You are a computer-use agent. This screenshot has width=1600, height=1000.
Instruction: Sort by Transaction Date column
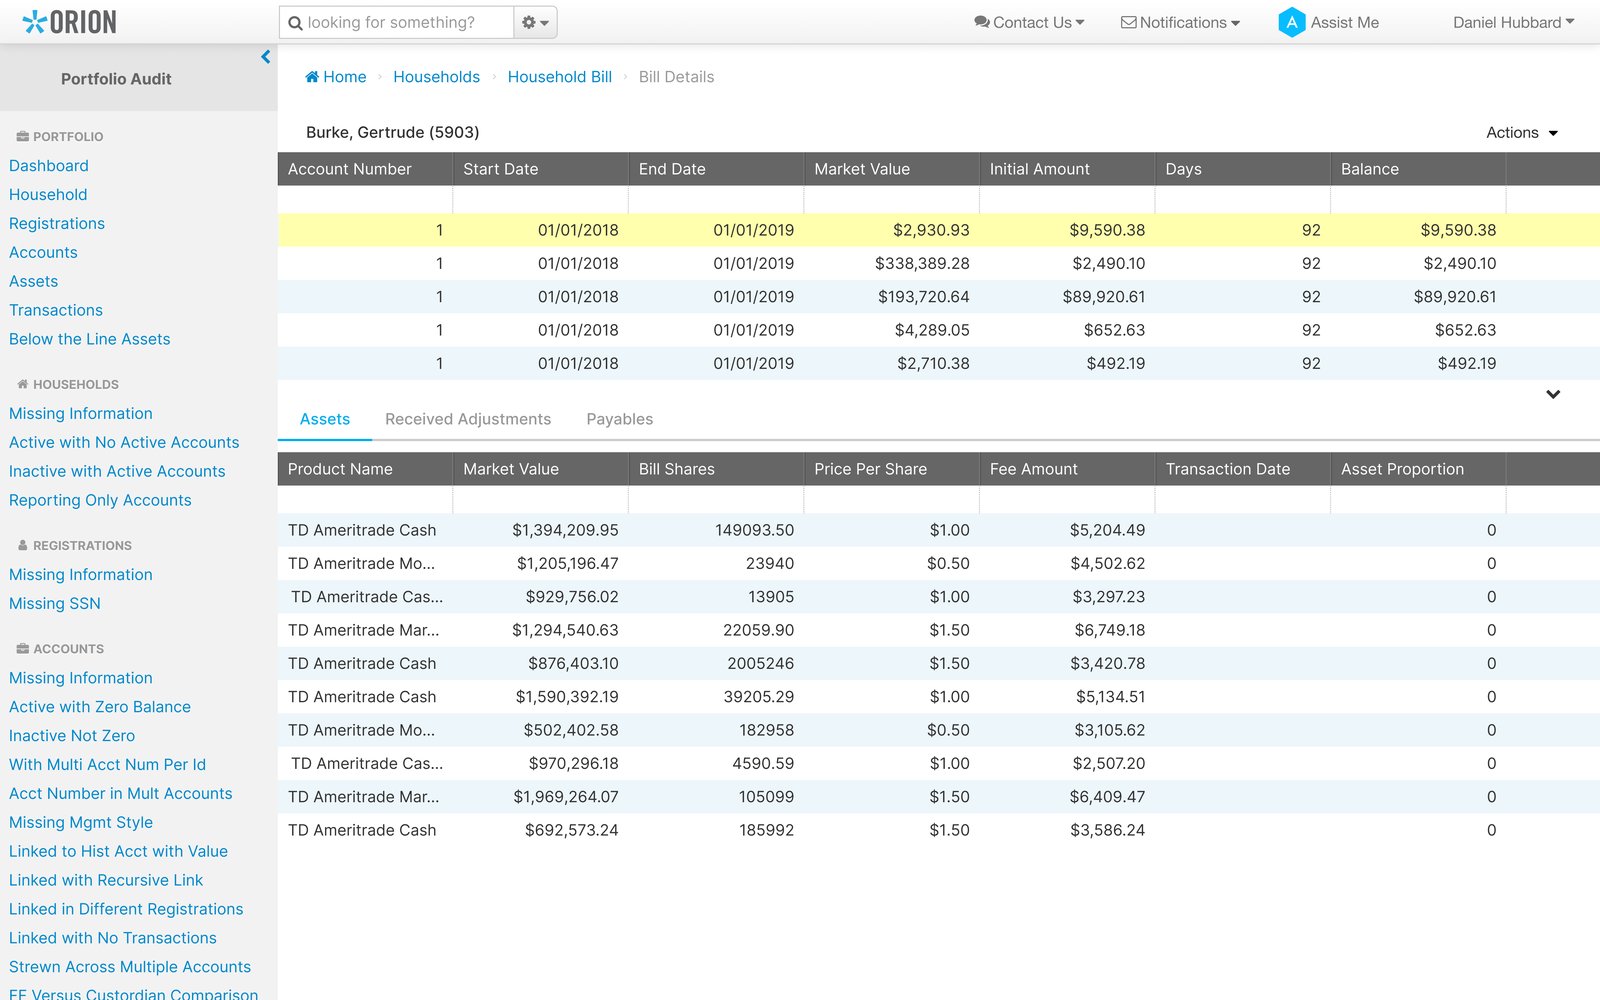click(1243, 469)
